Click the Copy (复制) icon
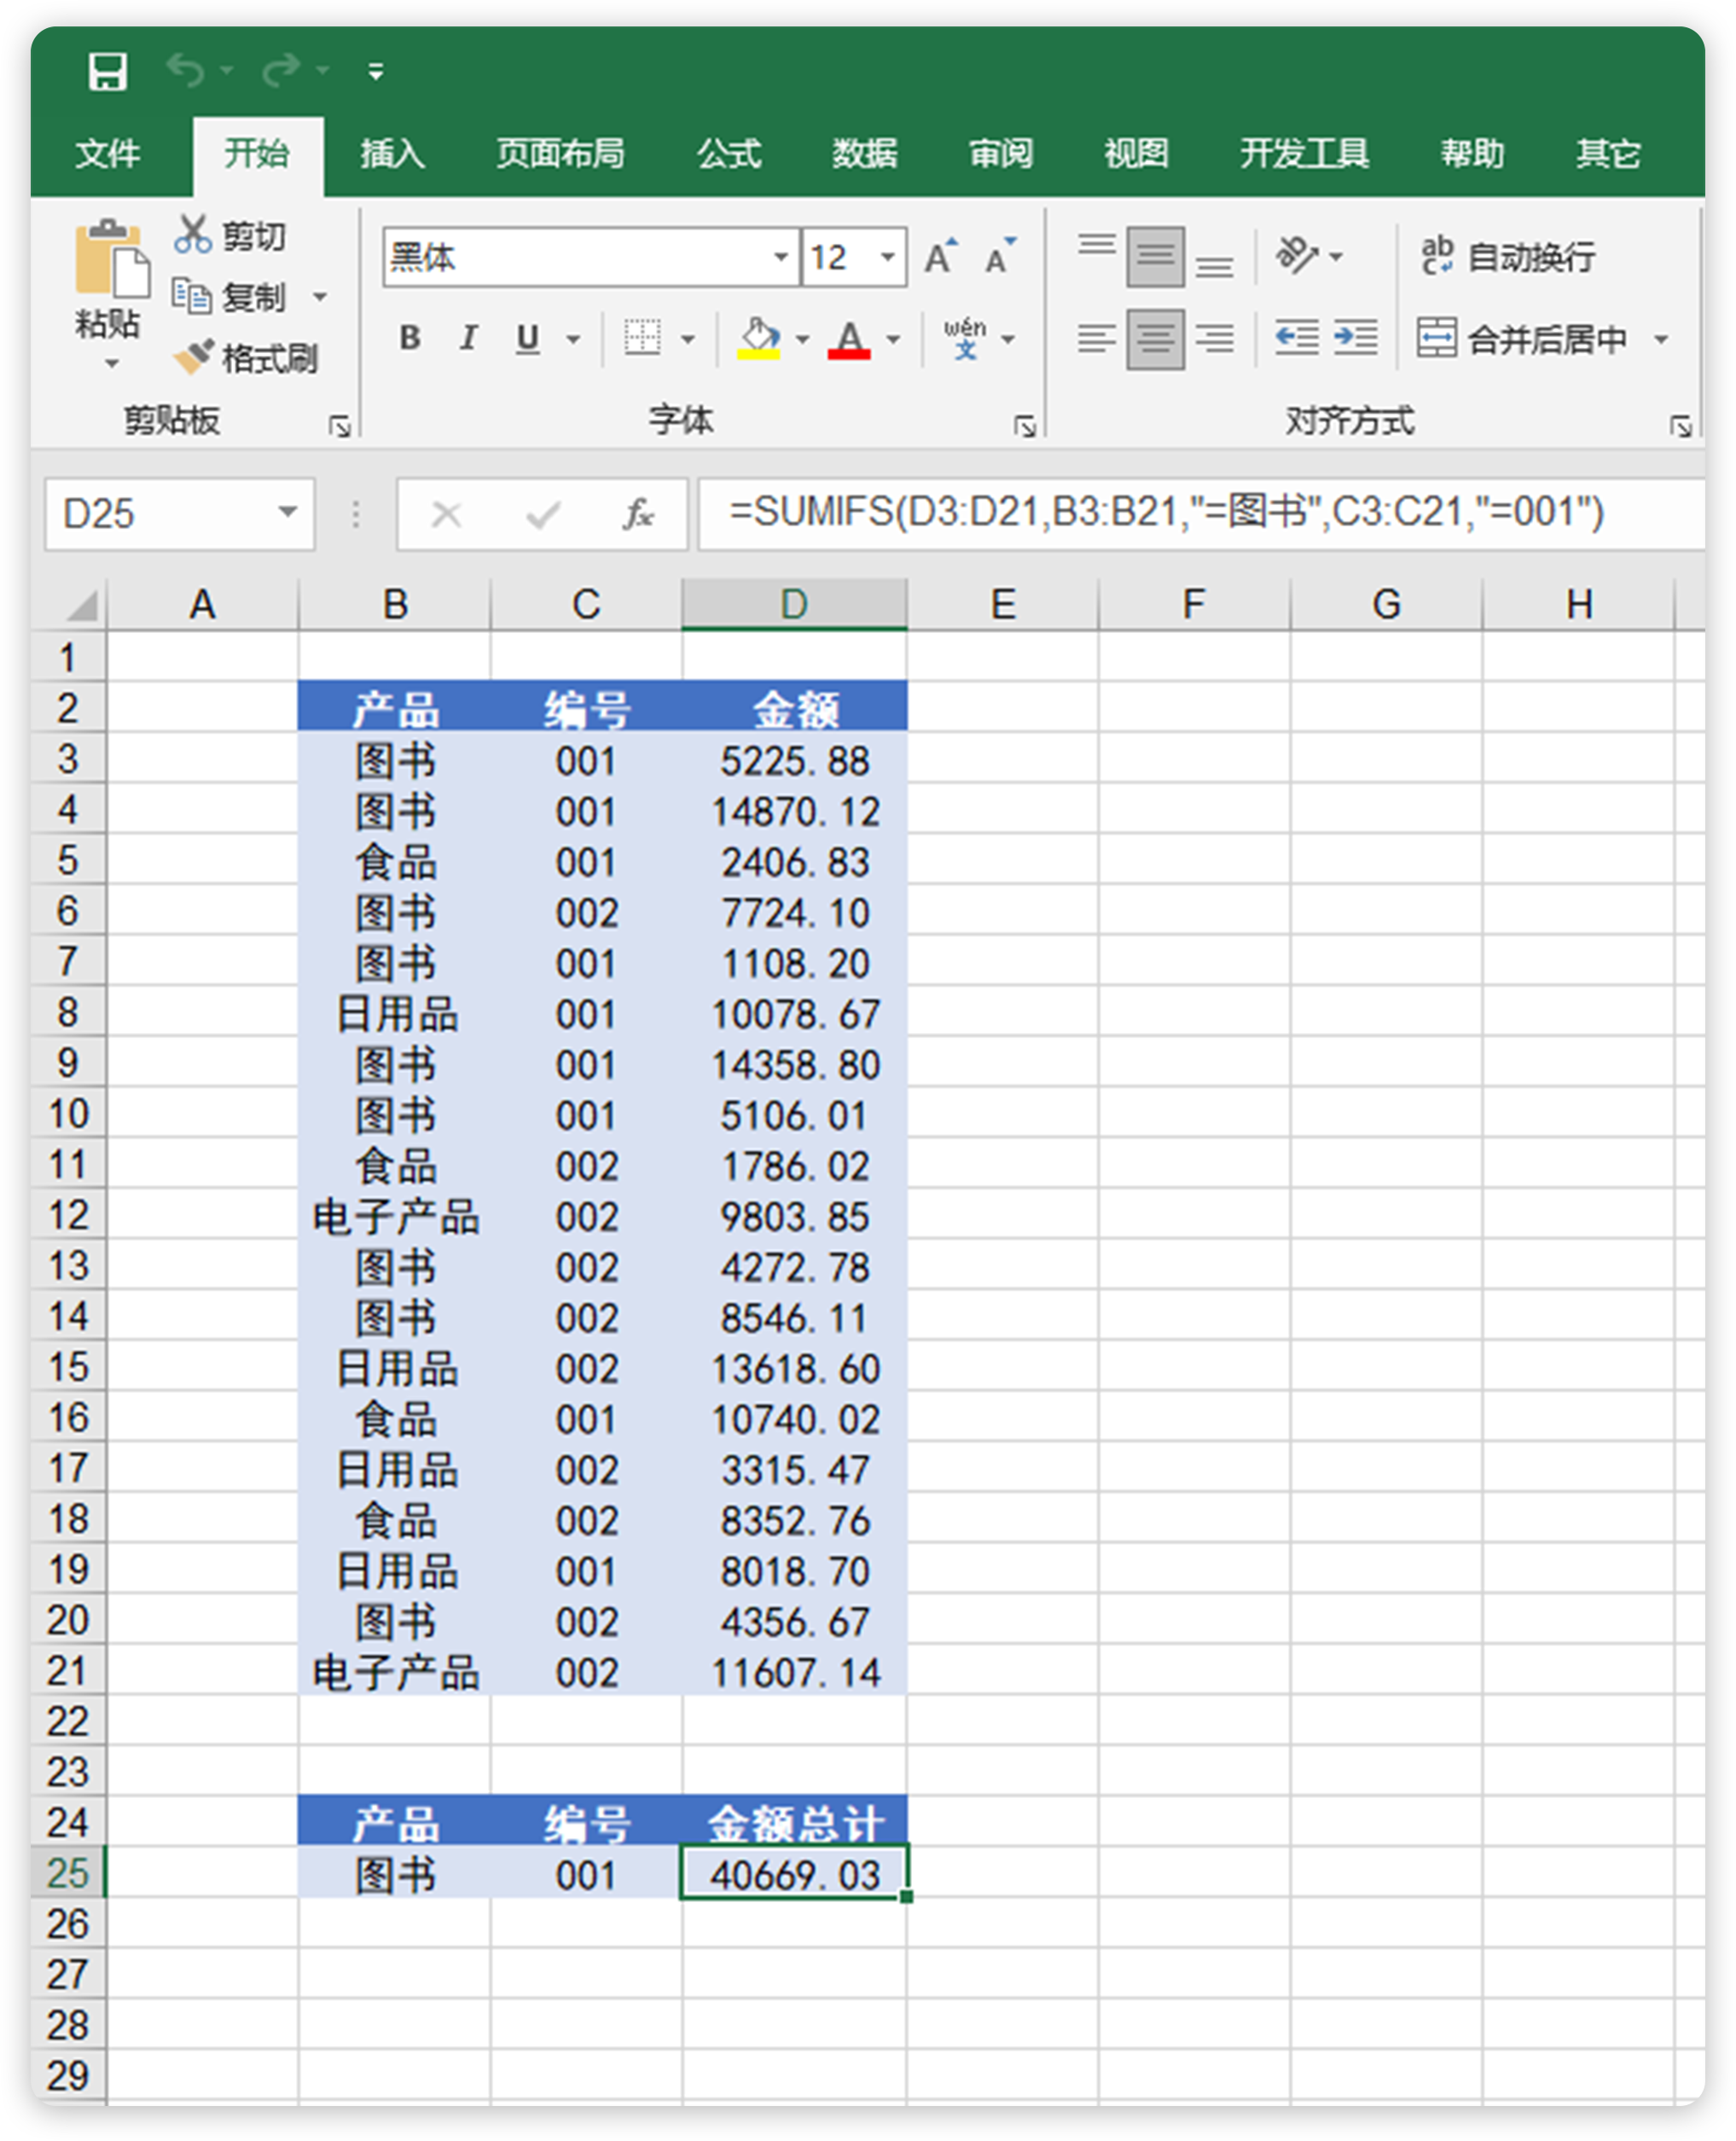 click(x=194, y=297)
